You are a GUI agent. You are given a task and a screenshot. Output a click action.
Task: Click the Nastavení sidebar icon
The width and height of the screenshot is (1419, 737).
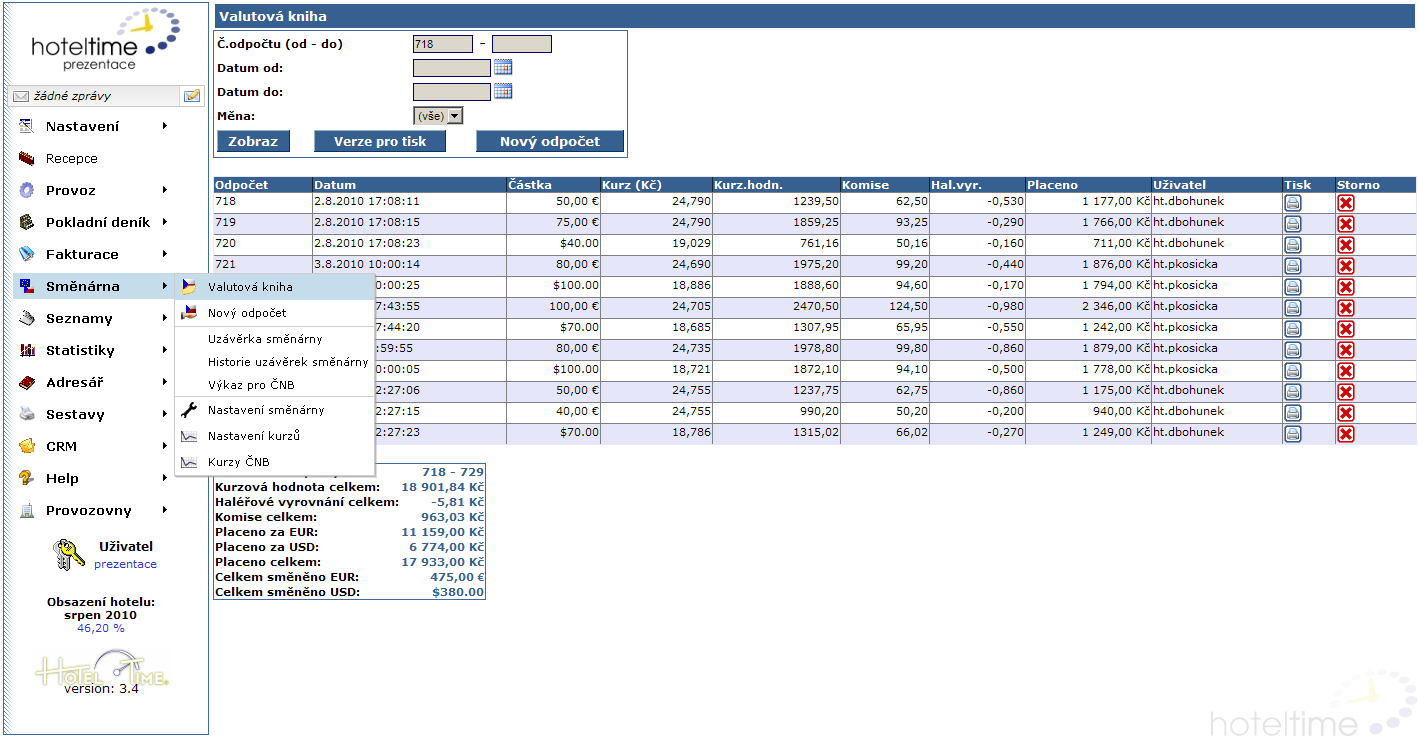click(x=27, y=126)
